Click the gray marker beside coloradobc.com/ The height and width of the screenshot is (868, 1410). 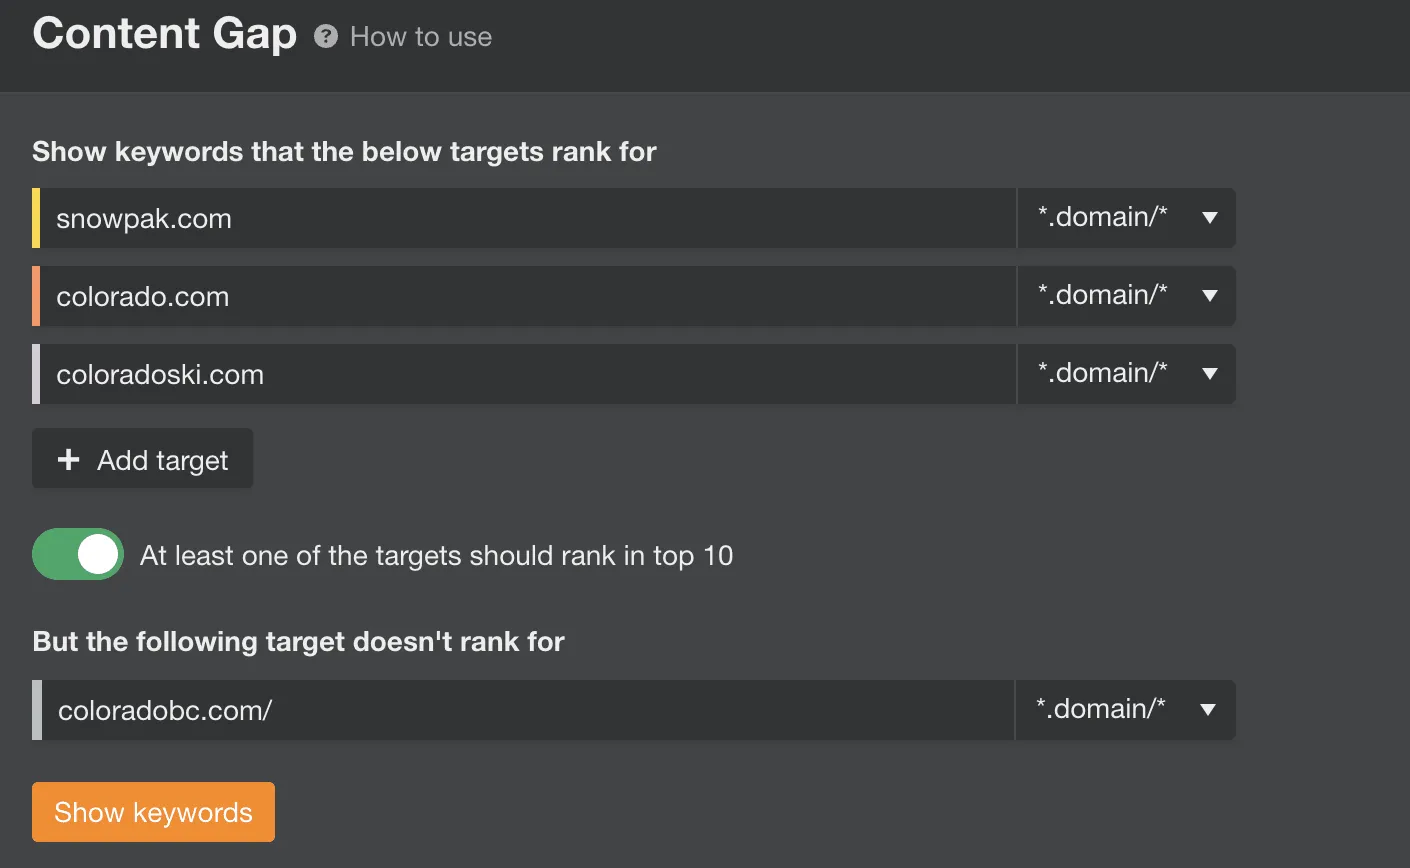(x=37, y=710)
